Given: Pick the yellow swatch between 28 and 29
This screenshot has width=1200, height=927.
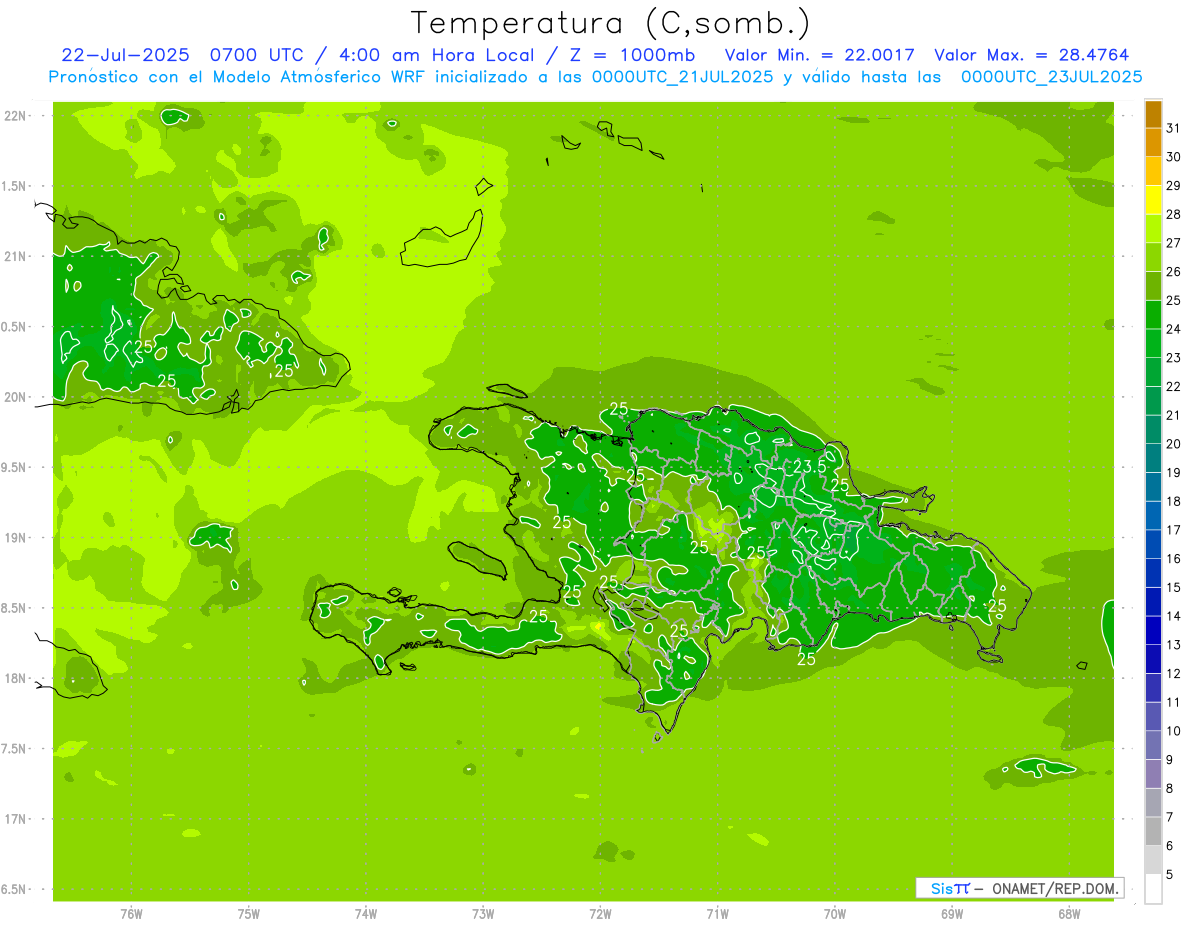Looking at the screenshot, I should click(1153, 200).
